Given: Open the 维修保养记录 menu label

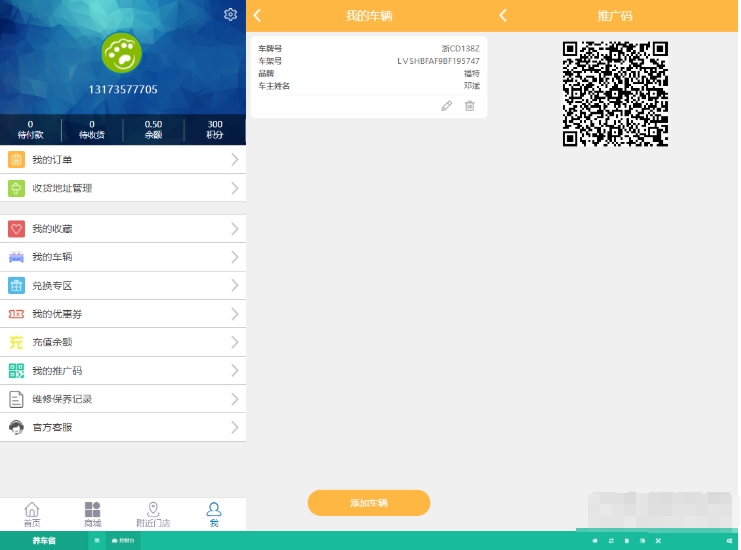Looking at the screenshot, I should pyautogui.click(x=62, y=399).
